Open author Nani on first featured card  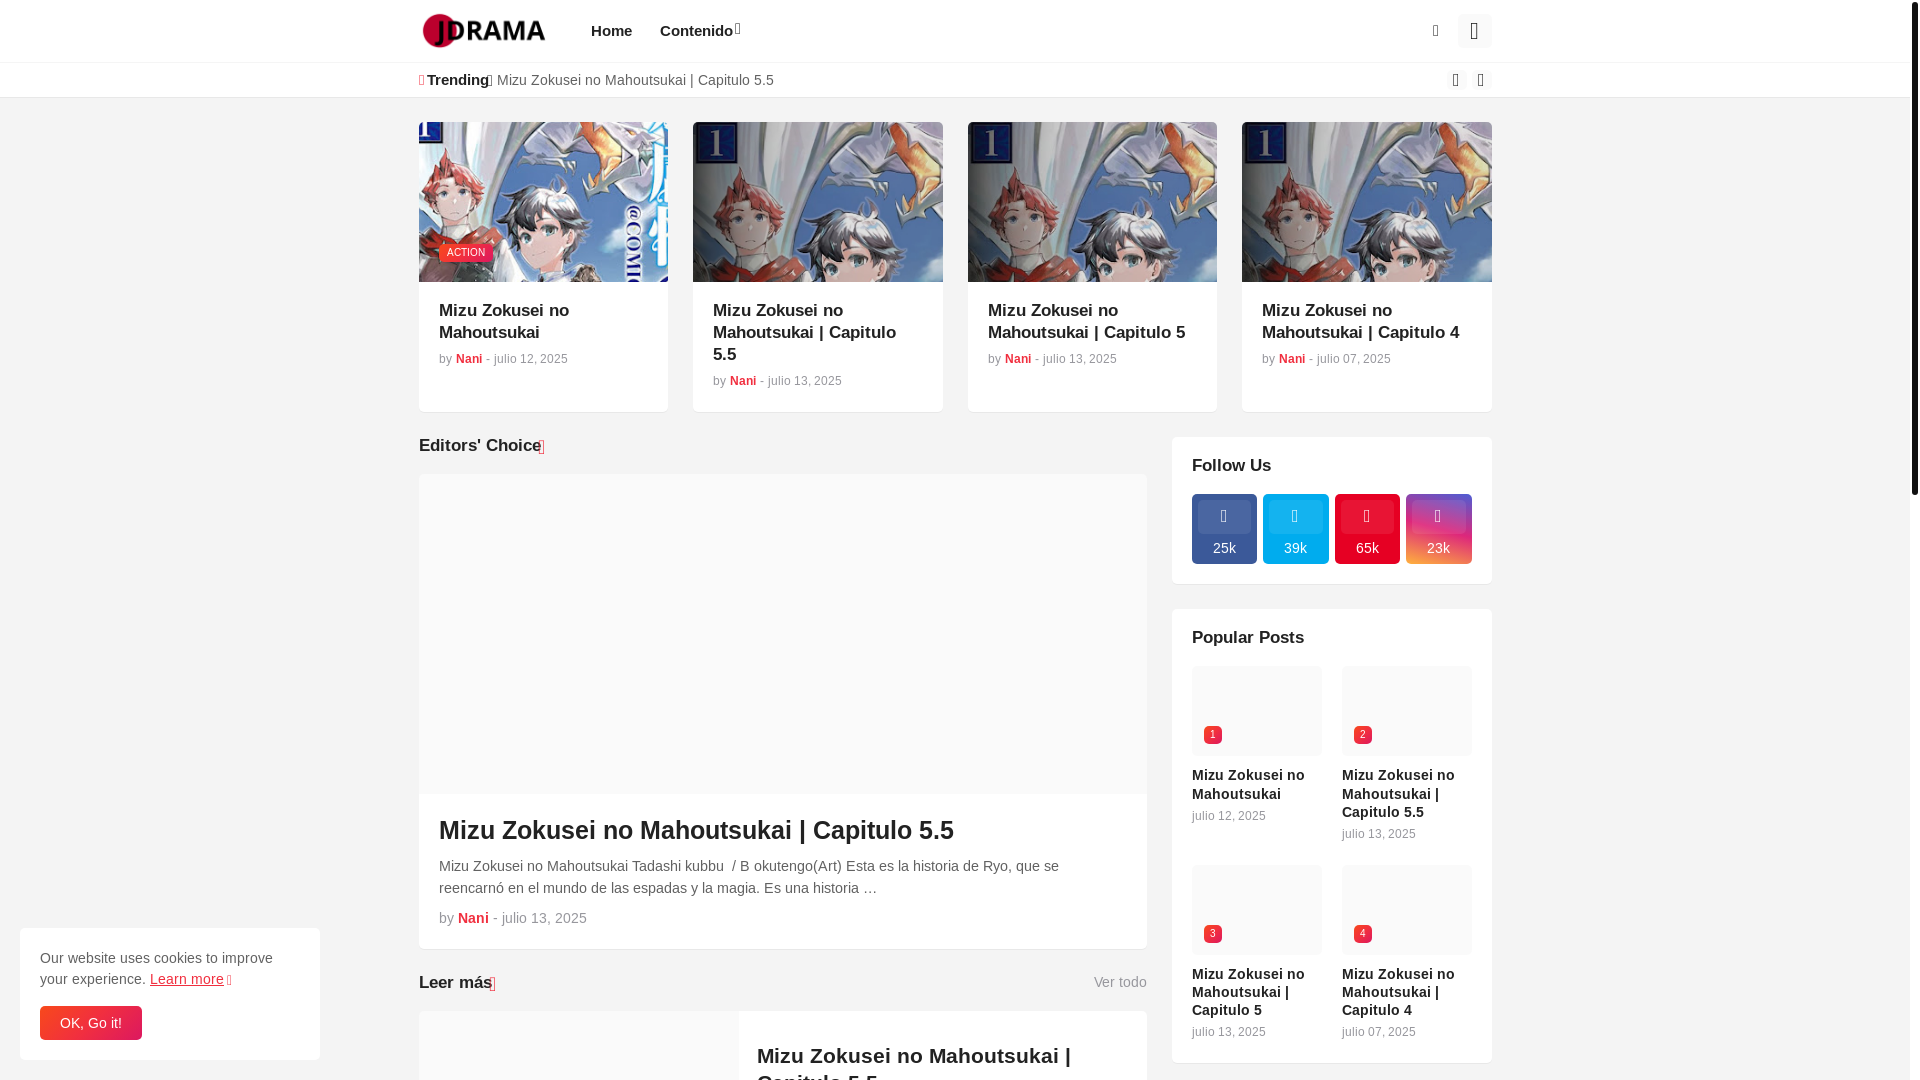pos(469,359)
